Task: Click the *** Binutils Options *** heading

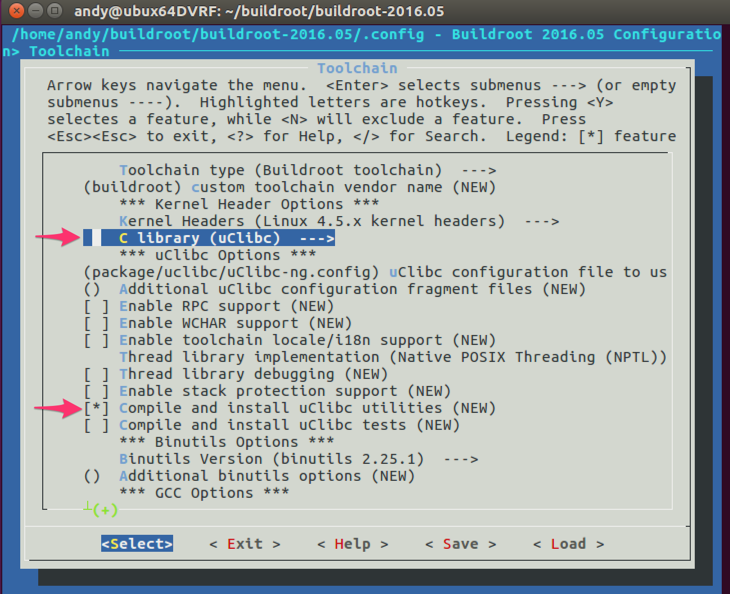Action: (x=226, y=442)
